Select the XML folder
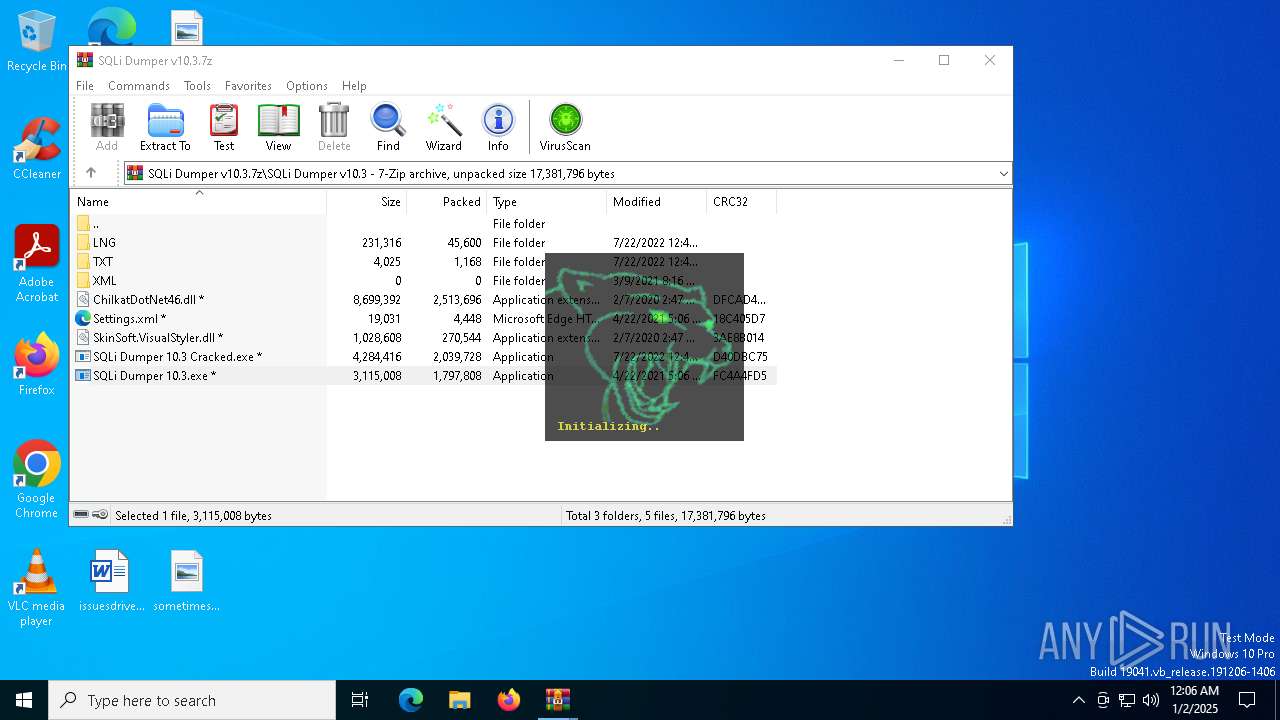Viewport: 1280px width, 720px height. coord(424,281)
